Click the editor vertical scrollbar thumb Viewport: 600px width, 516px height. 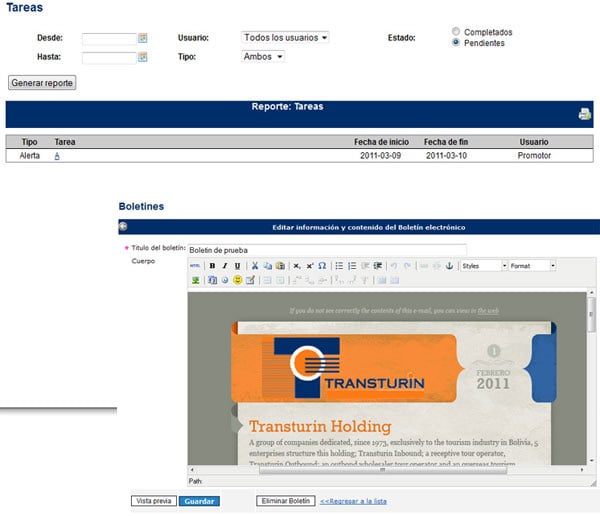(592, 314)
